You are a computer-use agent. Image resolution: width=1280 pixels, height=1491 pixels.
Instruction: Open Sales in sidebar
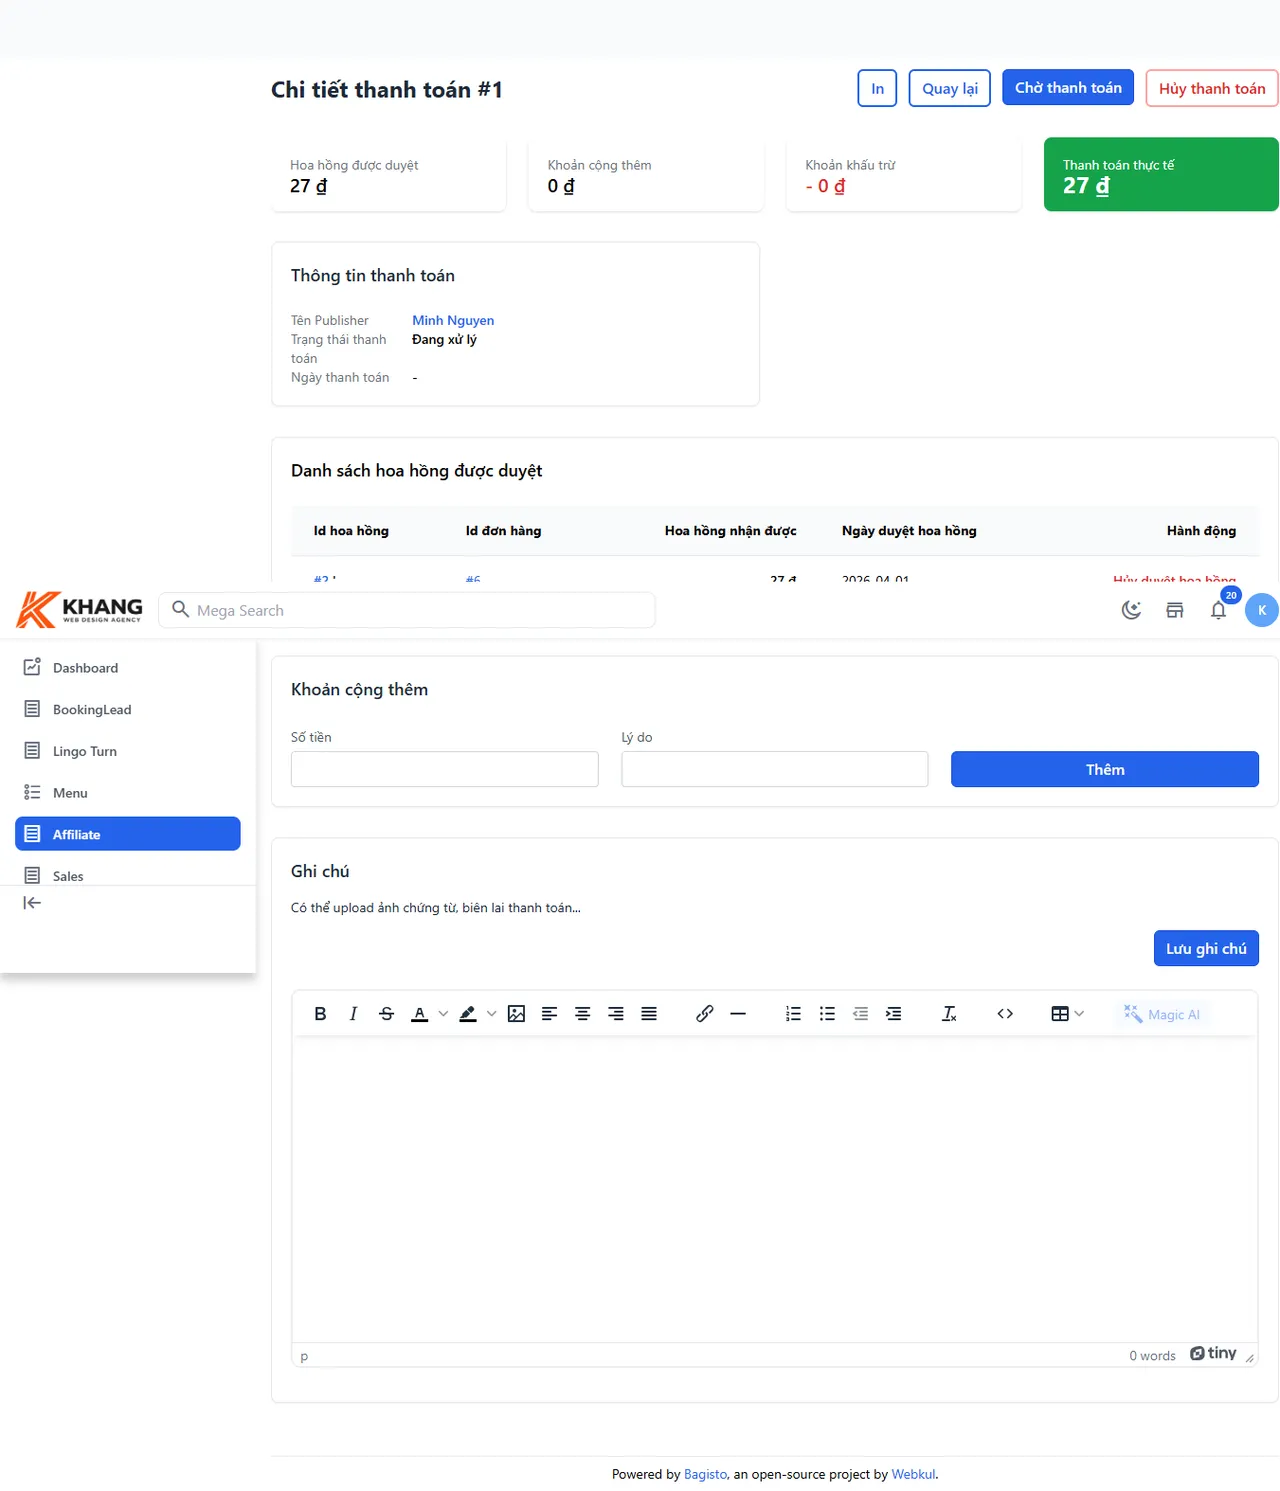point(128,875)
